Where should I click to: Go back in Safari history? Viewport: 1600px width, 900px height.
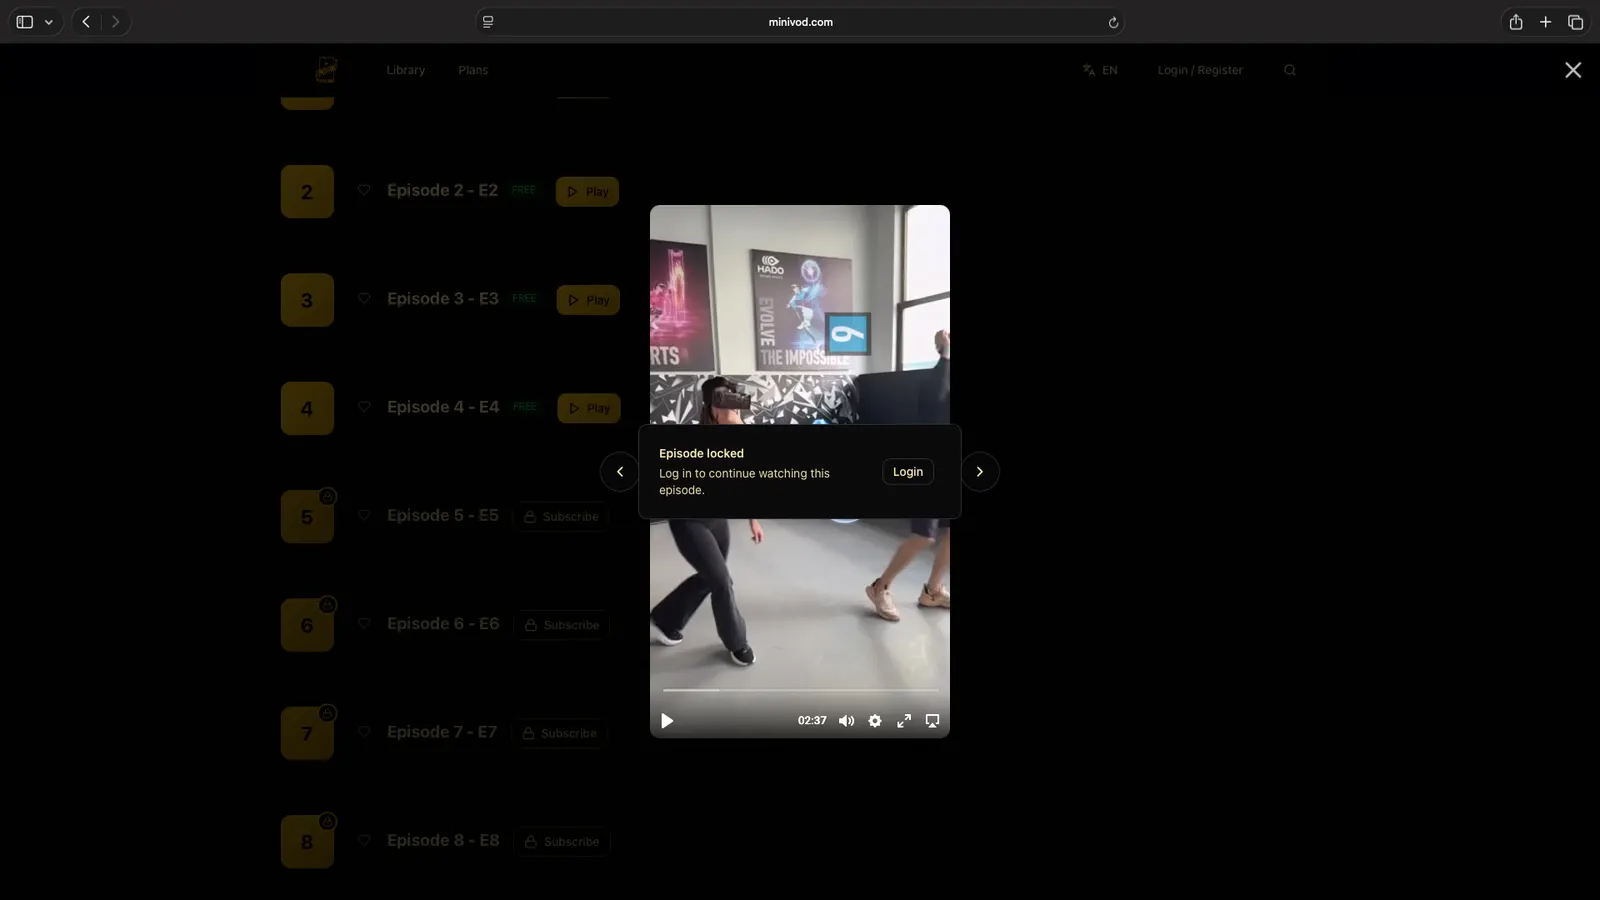86,22
